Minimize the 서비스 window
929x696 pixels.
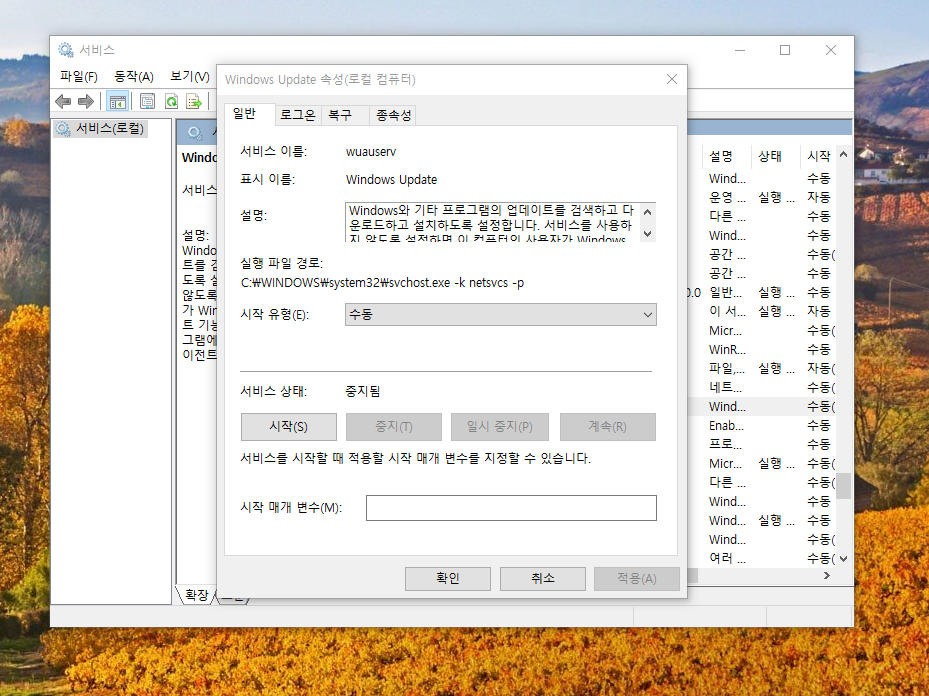(x=740, y=50)
